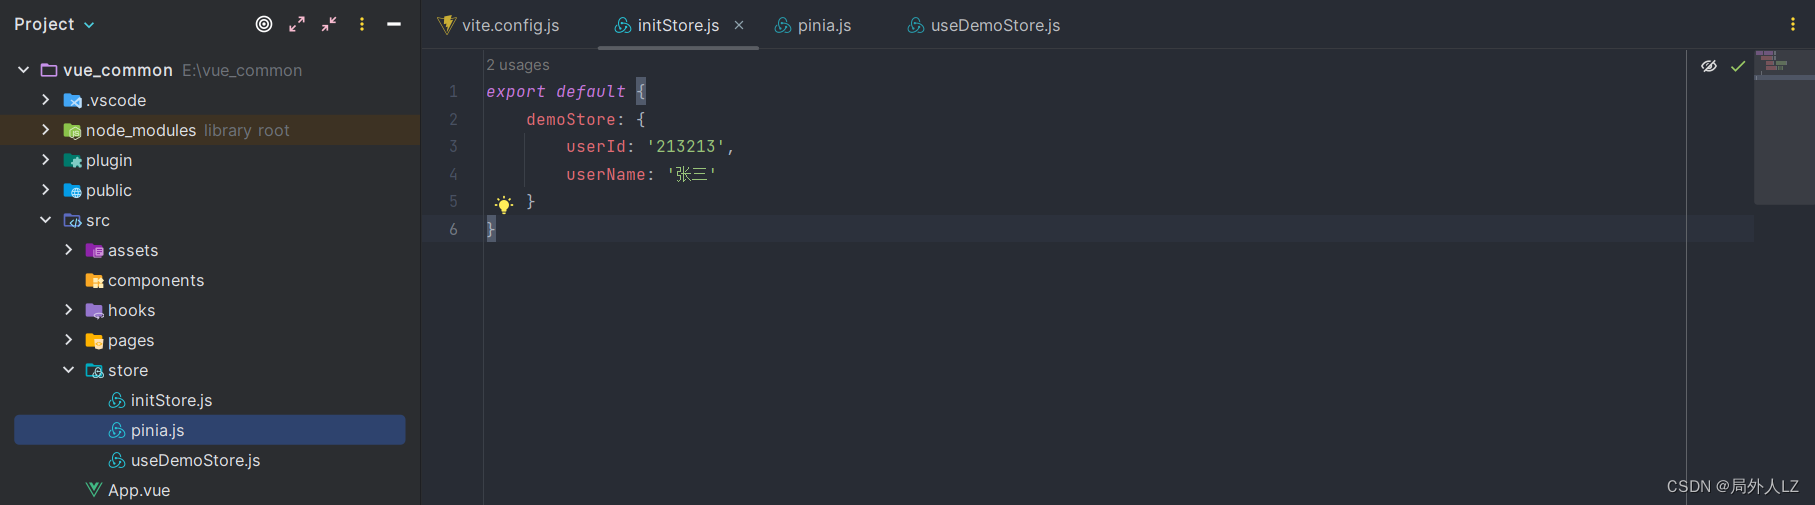This screenshot has width=1815, height=505.
Task: Click the Select Opened File target icon
Action: (264, 24)
